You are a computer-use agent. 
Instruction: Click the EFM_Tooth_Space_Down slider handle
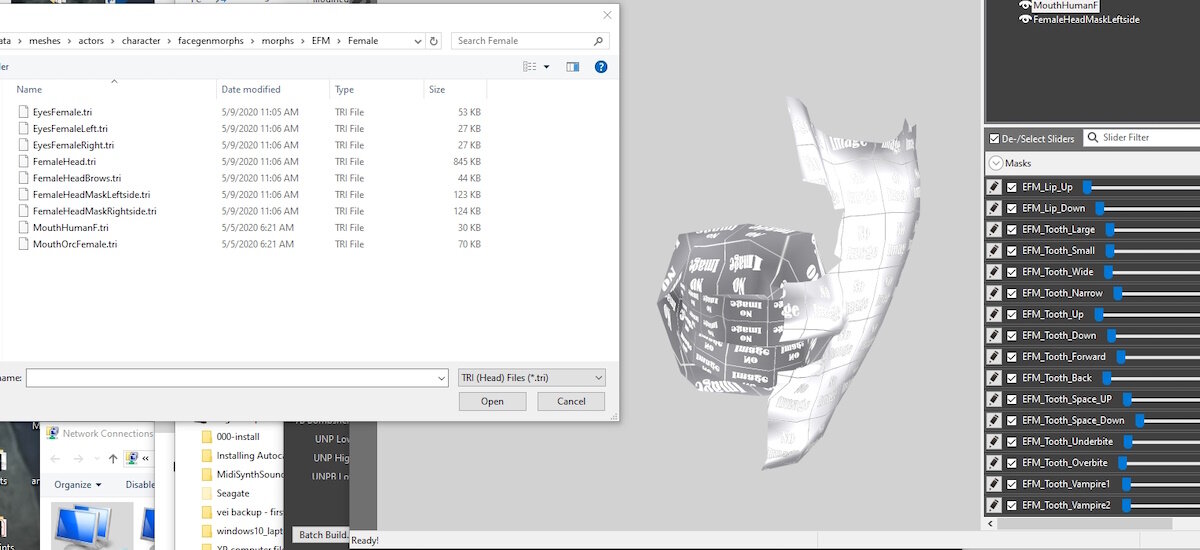tap(1138, 420)
